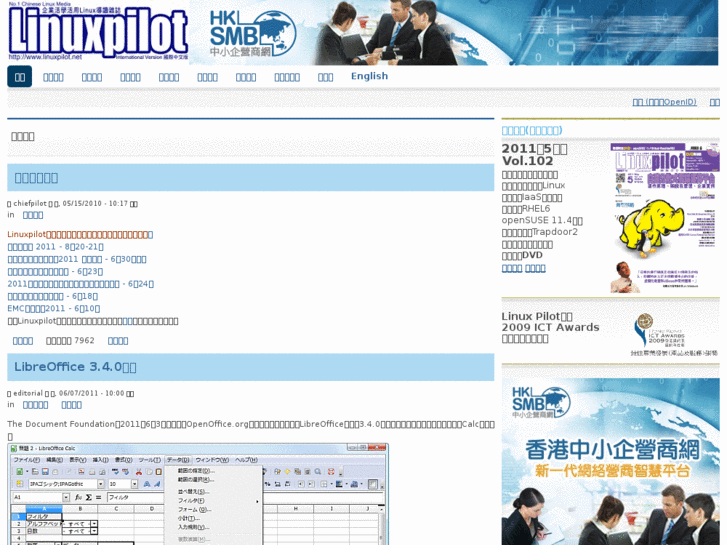This screenshot has height=545, width=727.
Task: Open the LibreOffice Calc screenshot image
Action: tap(198, 494)
